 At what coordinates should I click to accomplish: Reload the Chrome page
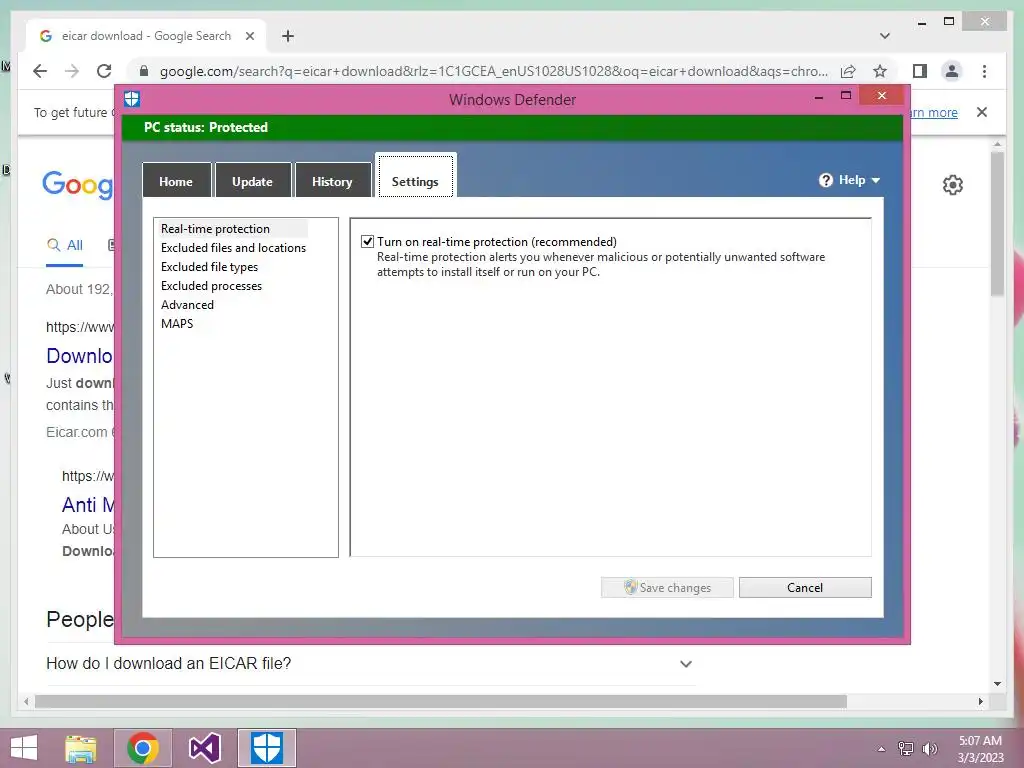click(104, 71)
